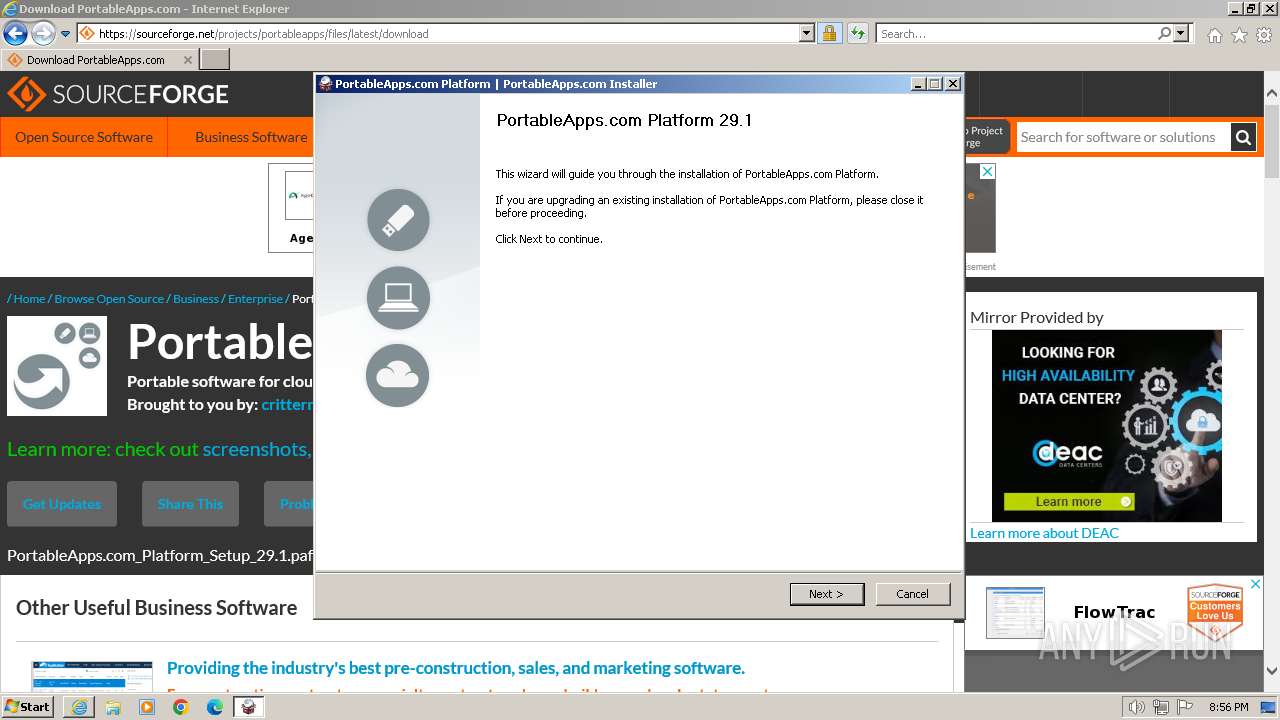The width and height of the screenshot is (1280, 720).
Task: Click the network tray icon
Action: click(x=1161, y=707)
